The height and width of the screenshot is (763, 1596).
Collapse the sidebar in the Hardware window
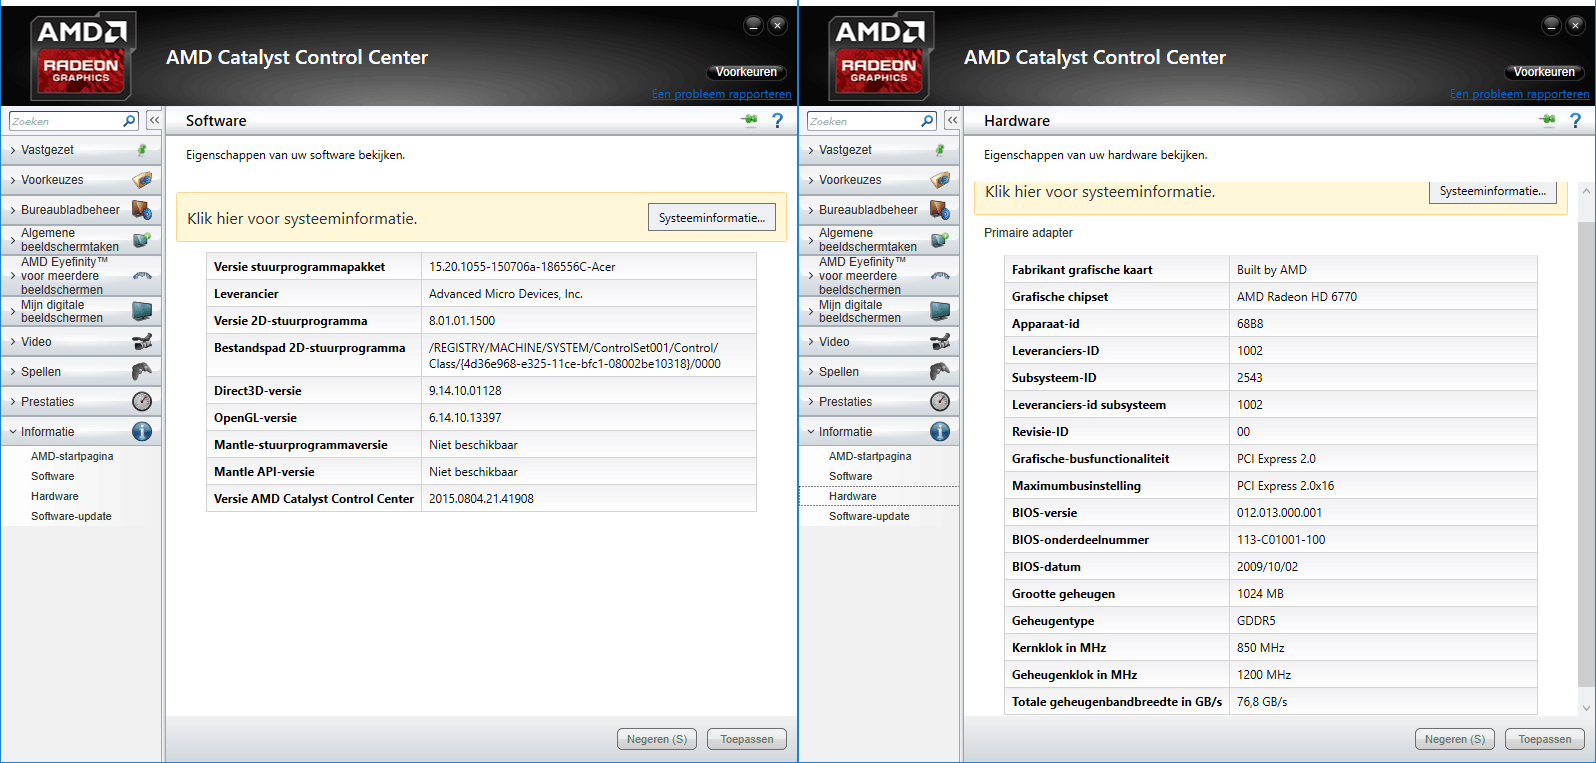point(952,120)
